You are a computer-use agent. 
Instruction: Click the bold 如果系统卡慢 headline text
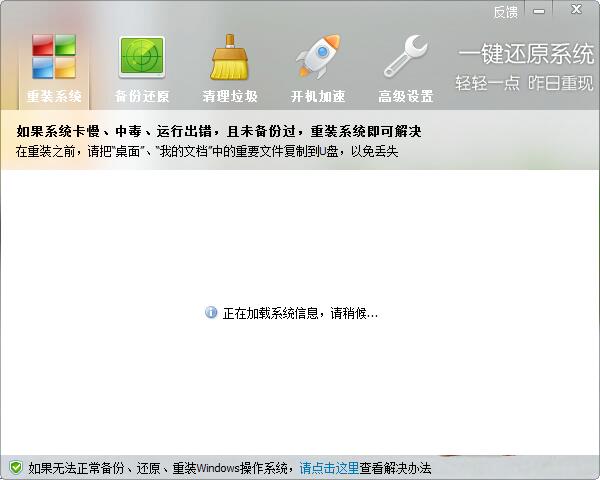click(x=219, y=131)
